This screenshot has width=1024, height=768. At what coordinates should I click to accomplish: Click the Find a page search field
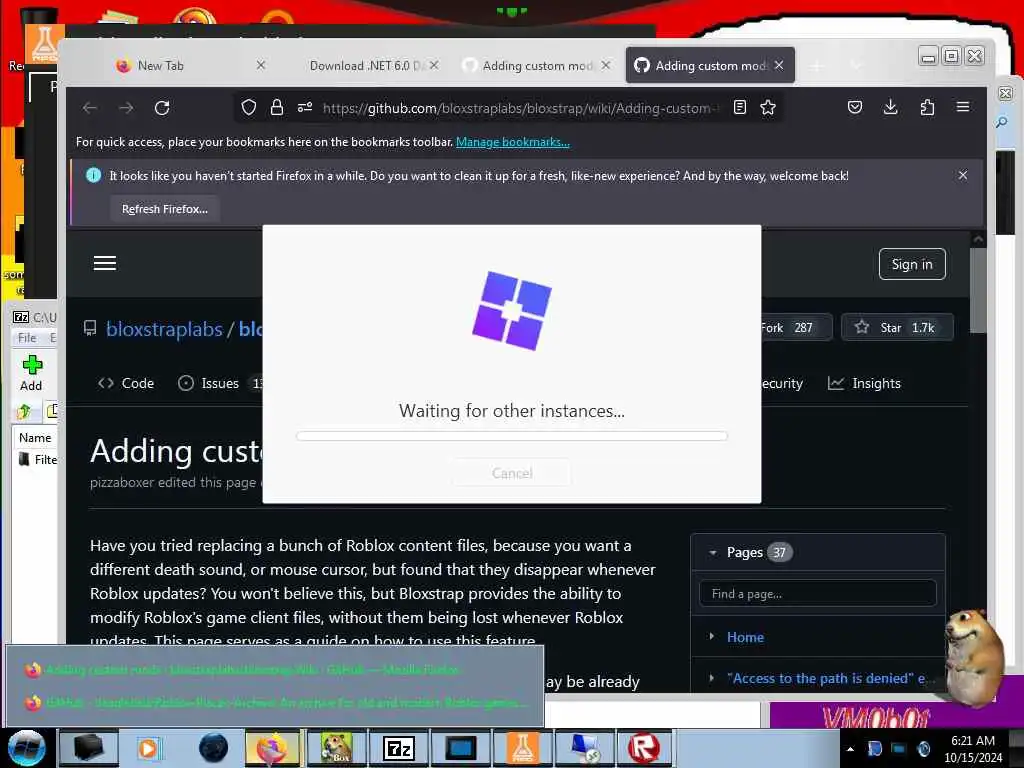point(818,594)
